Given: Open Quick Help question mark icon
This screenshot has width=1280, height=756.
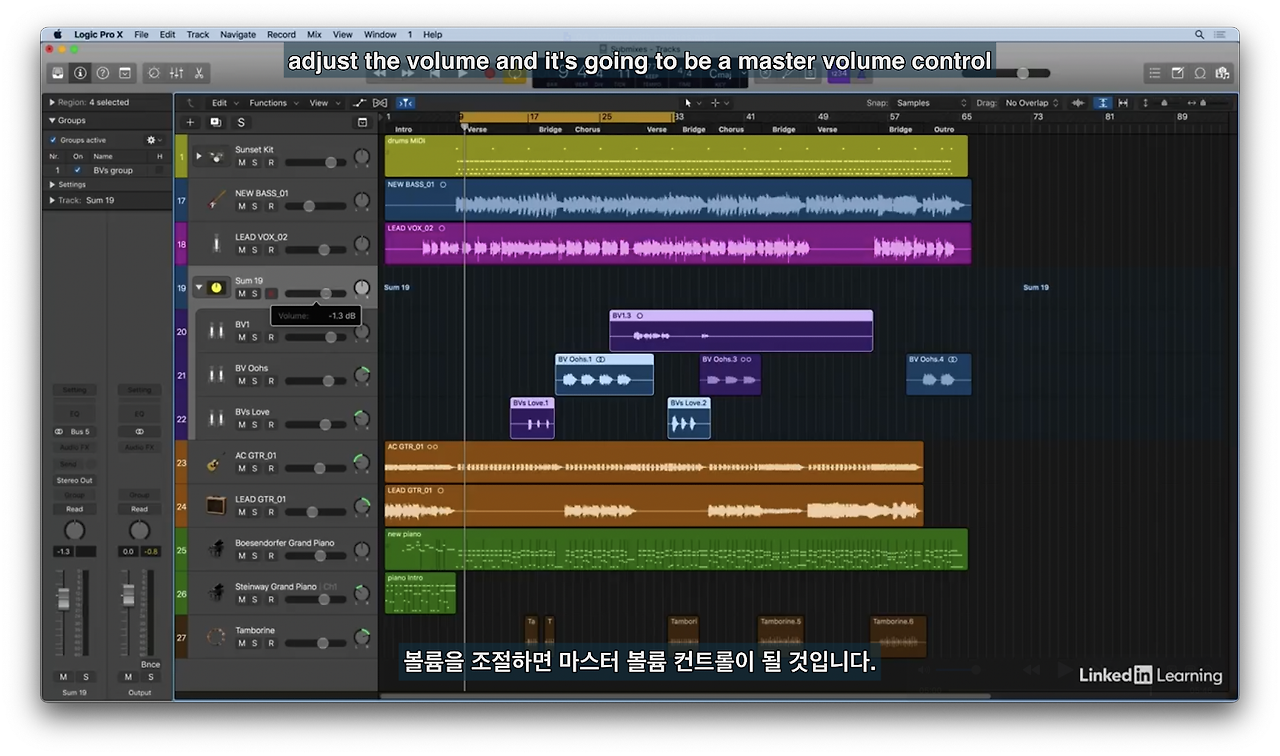Looking at the screenshot, I should click(102, 73).
